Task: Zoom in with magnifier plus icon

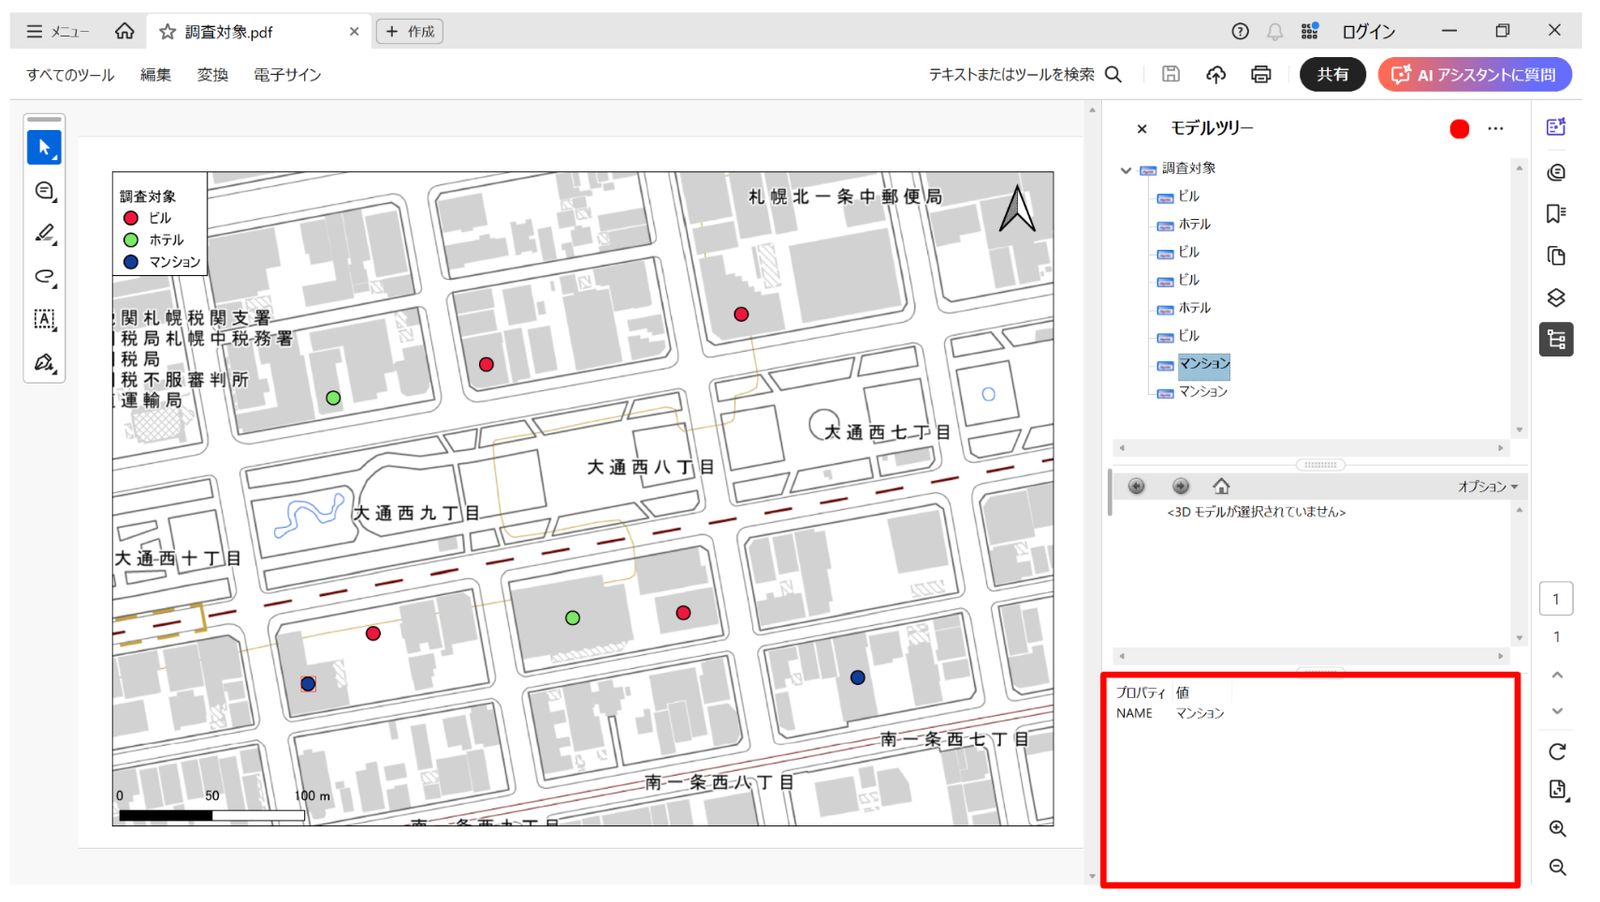Action: pyautogui.click(x=1557, y=829)
